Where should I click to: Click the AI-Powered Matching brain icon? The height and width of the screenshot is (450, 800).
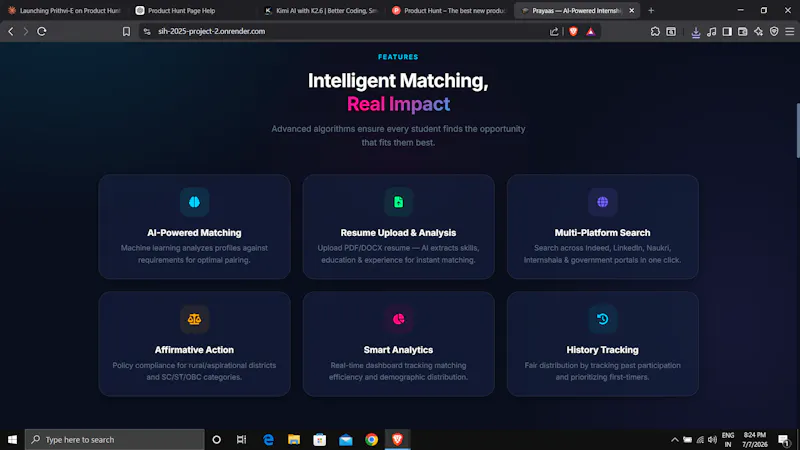[194, 202]
